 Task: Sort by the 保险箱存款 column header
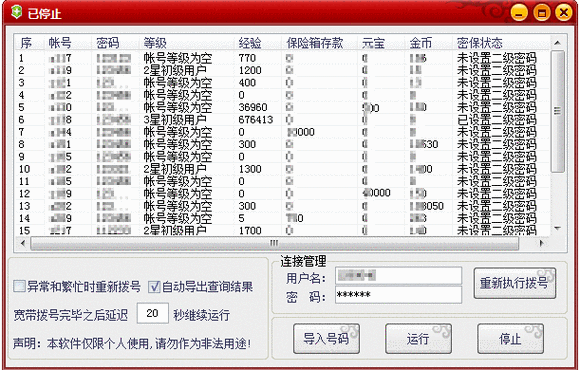[x=319, y=43]
